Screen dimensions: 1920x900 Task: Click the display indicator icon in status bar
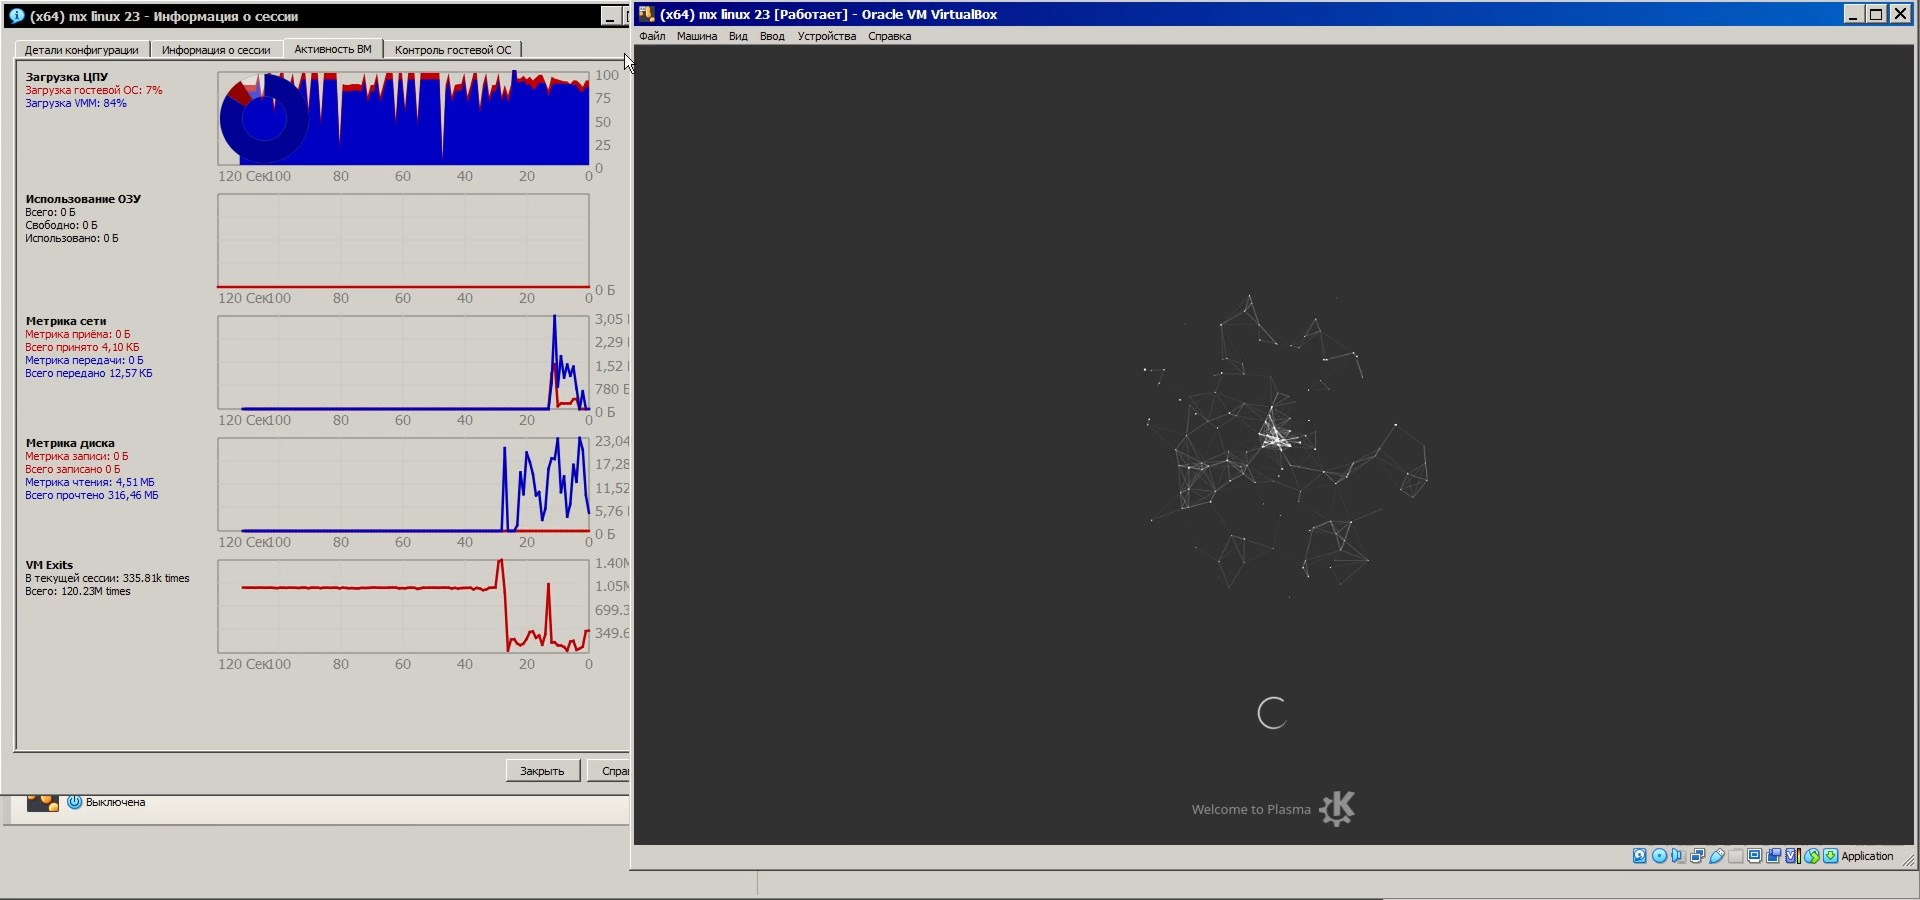(1755, 856)
